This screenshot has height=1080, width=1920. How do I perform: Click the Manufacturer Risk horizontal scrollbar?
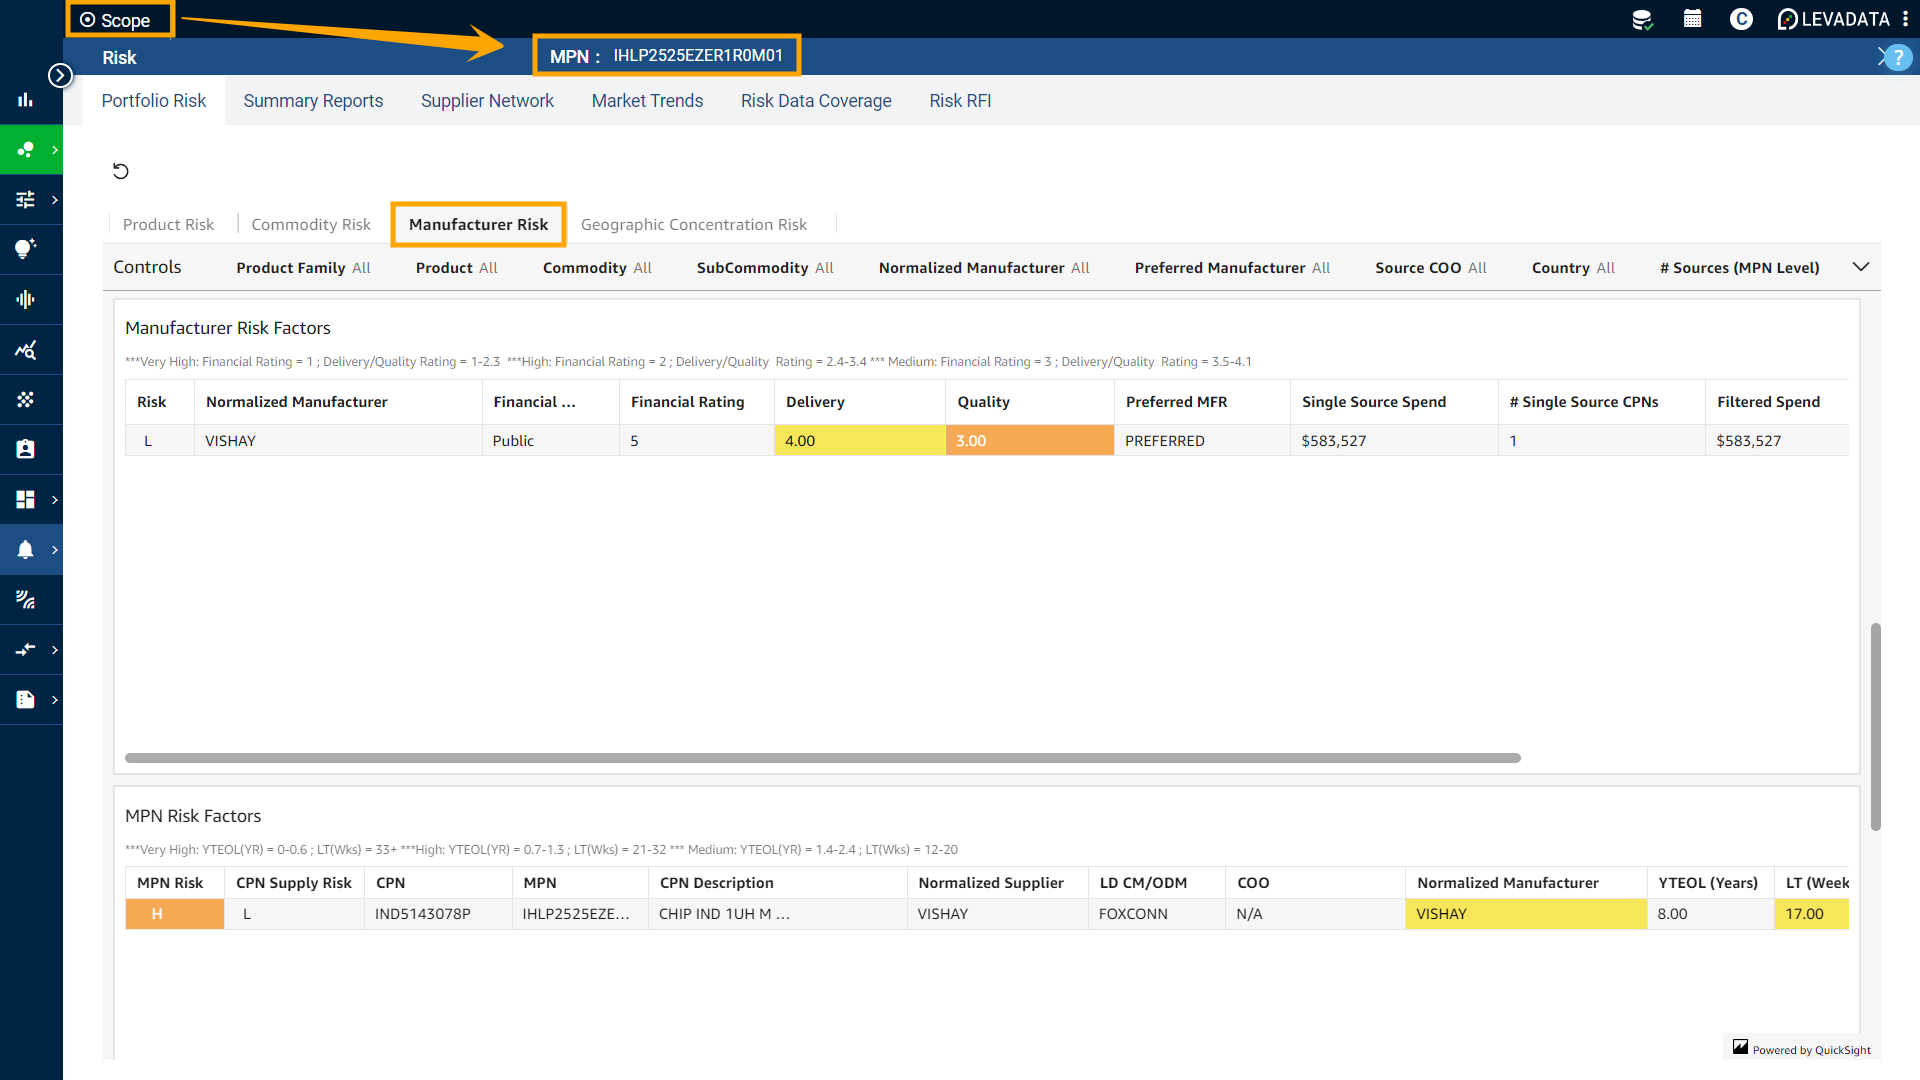[822, 758]
